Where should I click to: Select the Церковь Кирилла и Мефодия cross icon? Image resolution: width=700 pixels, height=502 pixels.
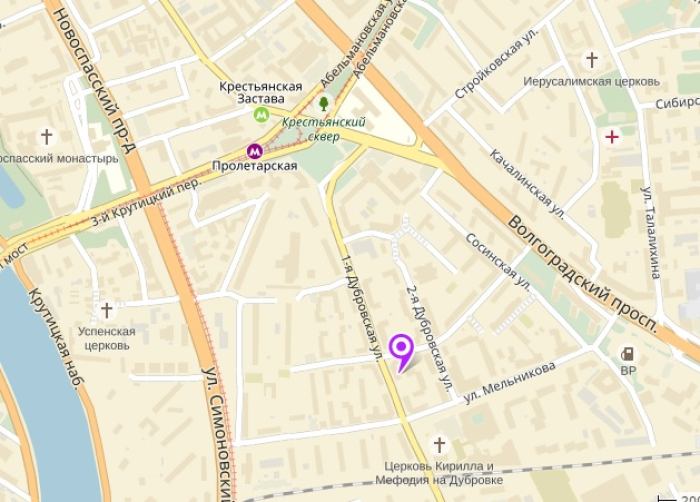pyautogui.click(x=439, y=445)
